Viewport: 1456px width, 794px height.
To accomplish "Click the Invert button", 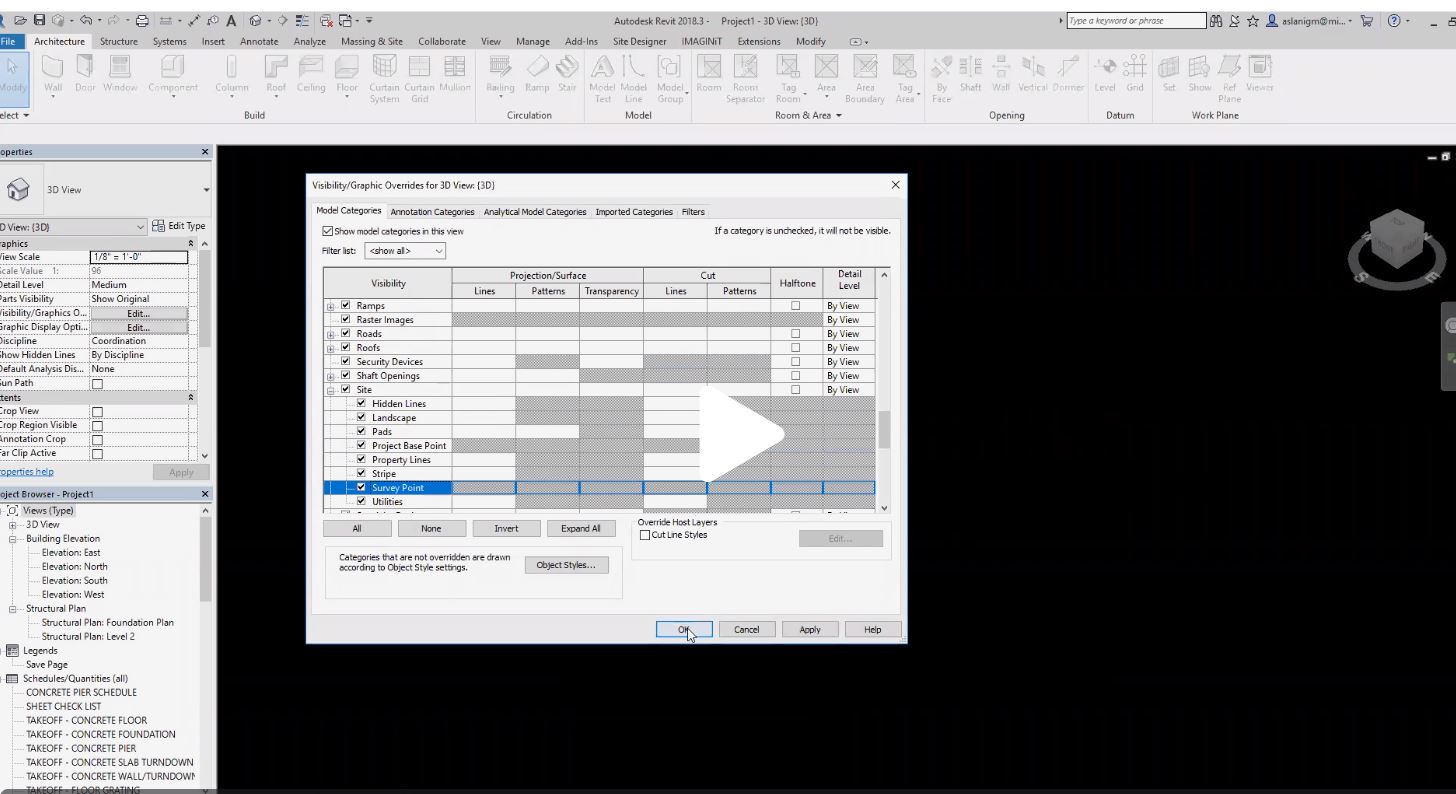I will (506, 528).
